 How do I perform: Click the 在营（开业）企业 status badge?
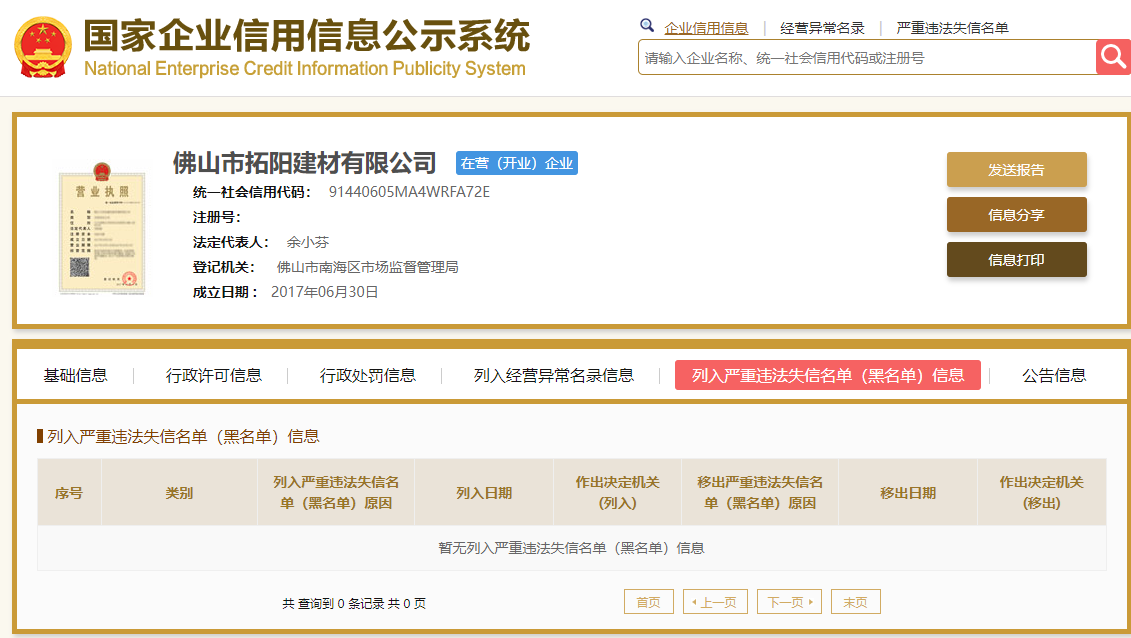pos(516,163)
